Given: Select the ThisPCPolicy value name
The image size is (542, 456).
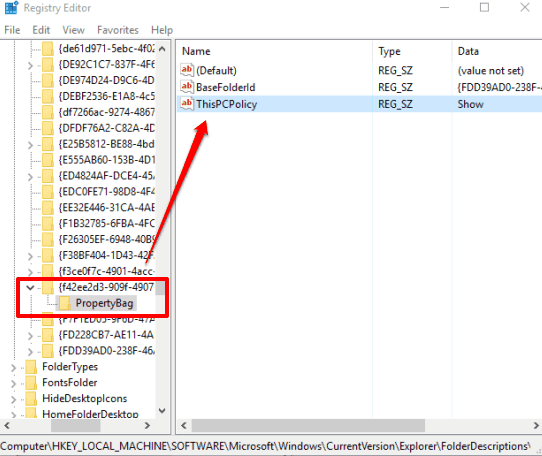Looking at the screenshot, I should pyautogui.click(x=226, y=104).
